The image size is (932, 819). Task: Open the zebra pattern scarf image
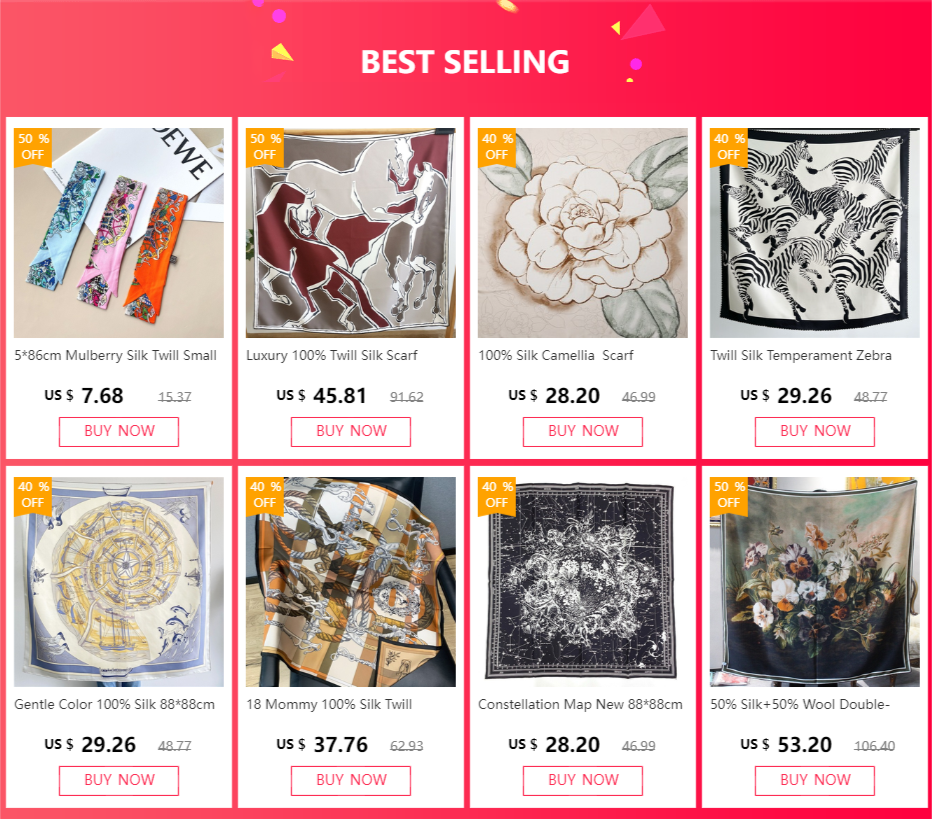815,233
